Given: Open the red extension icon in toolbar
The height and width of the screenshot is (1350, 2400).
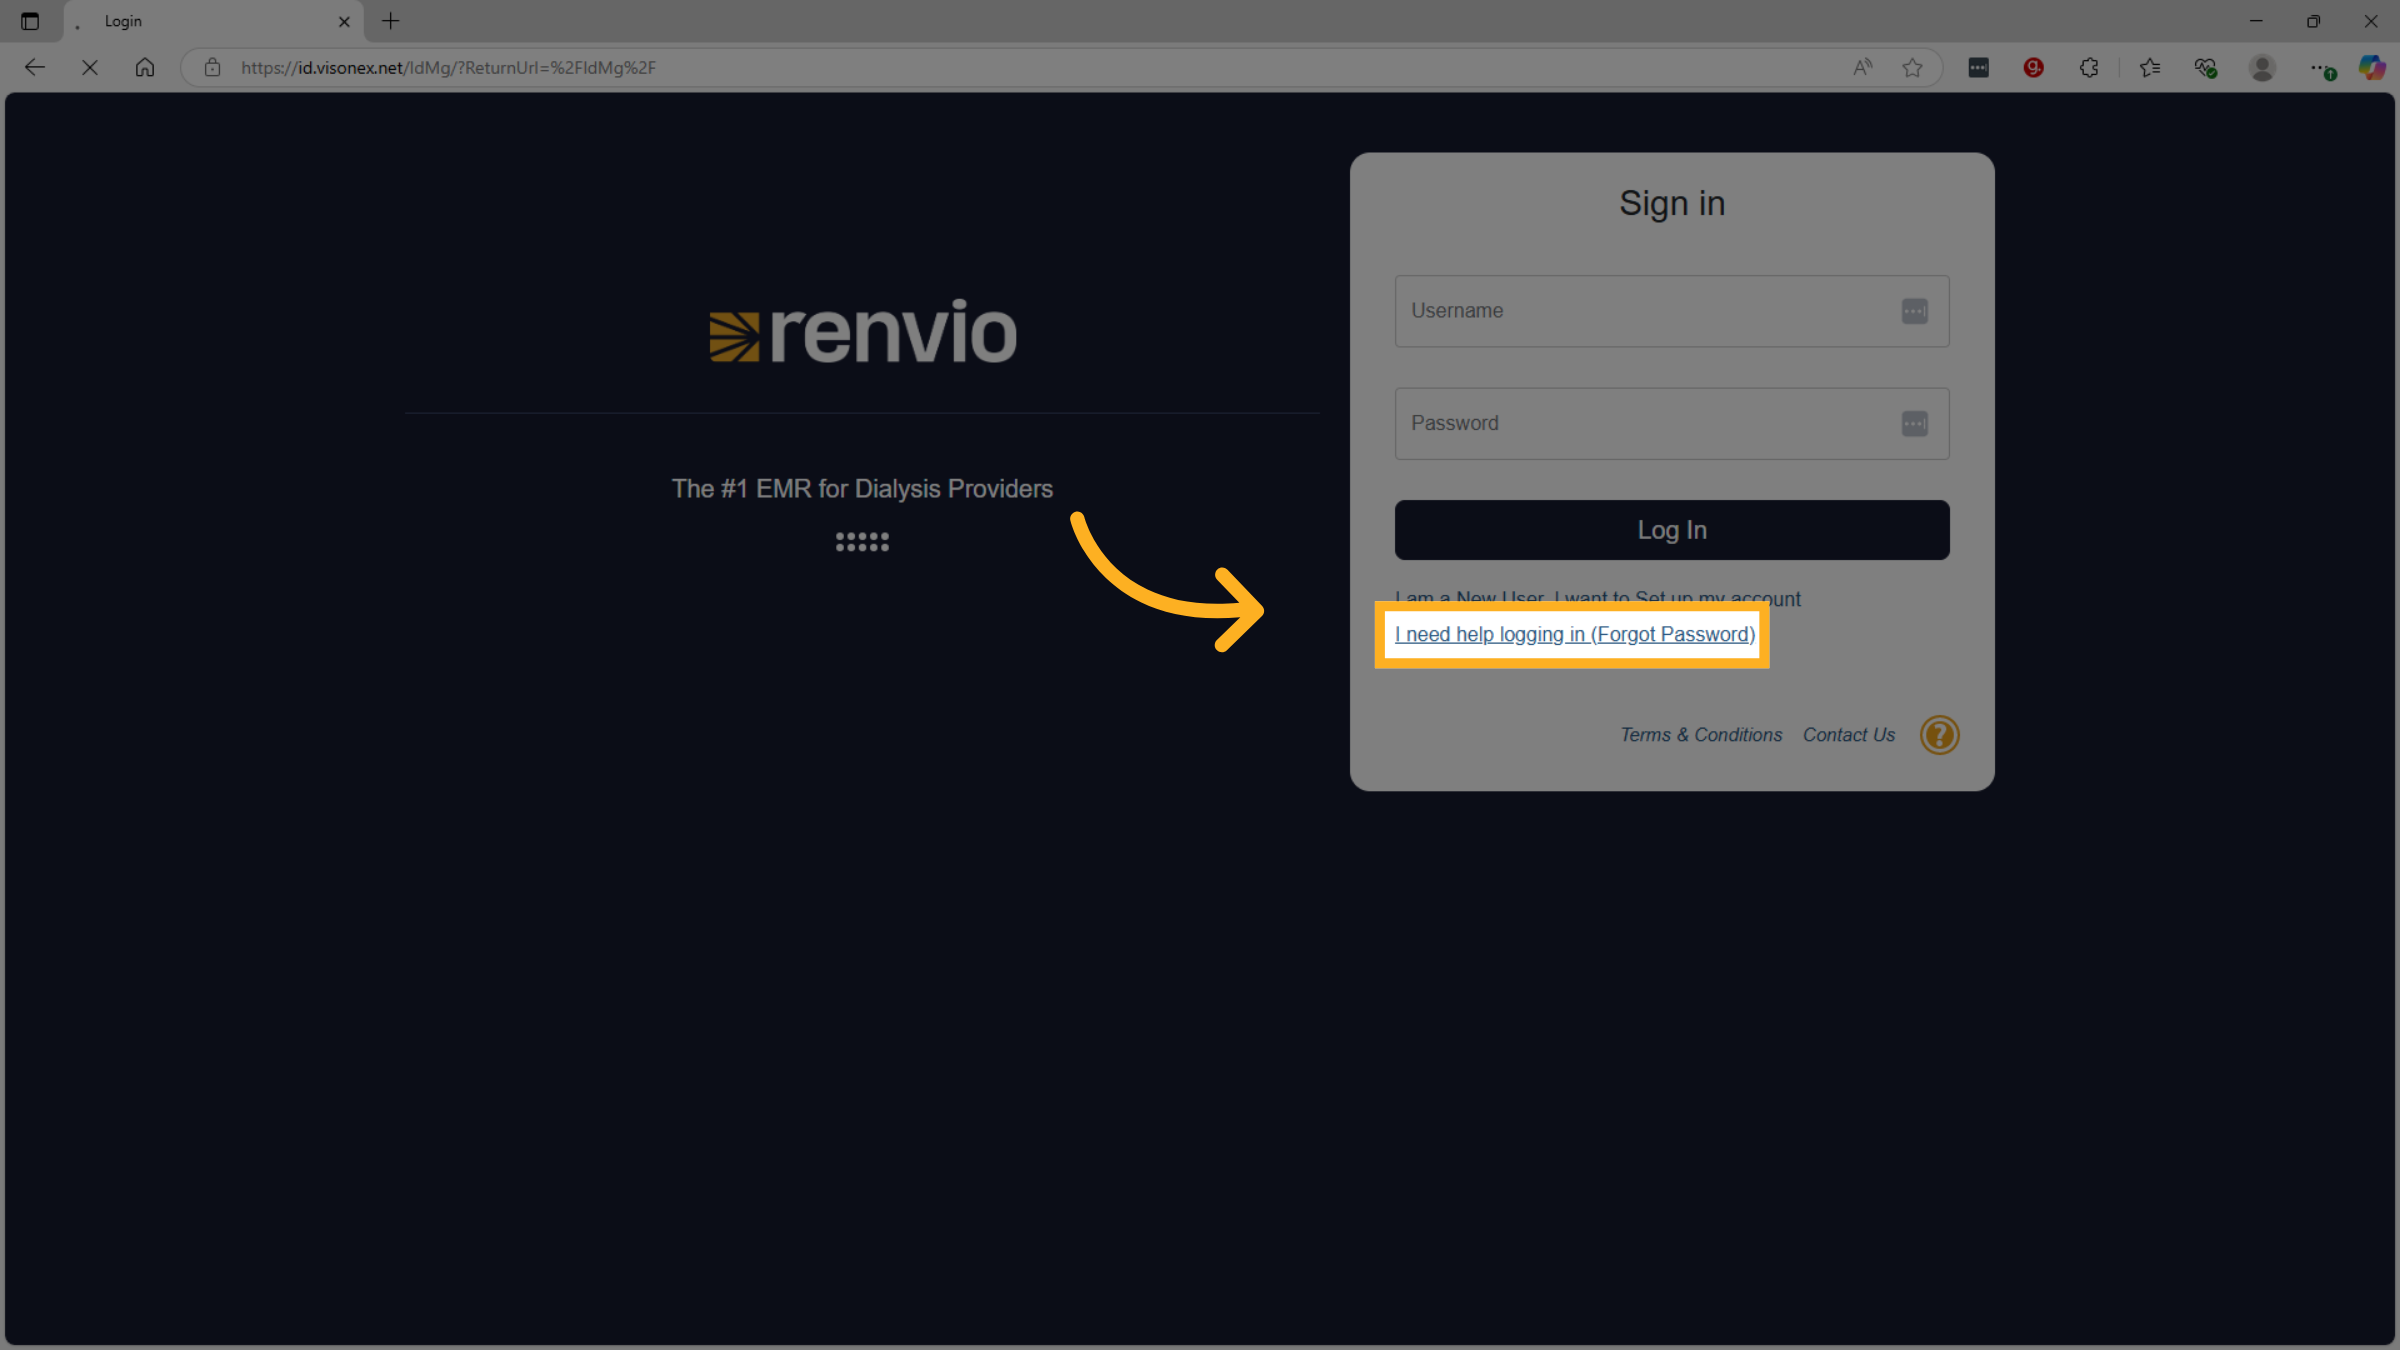Looking at the screenshot, I should coord(2033,67).
